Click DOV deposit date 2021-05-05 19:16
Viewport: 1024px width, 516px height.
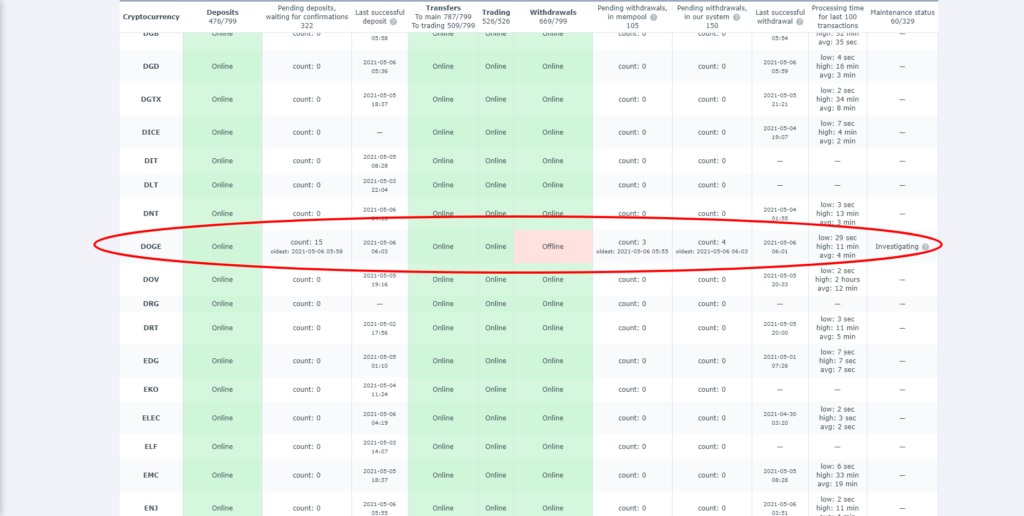point(379,280)
